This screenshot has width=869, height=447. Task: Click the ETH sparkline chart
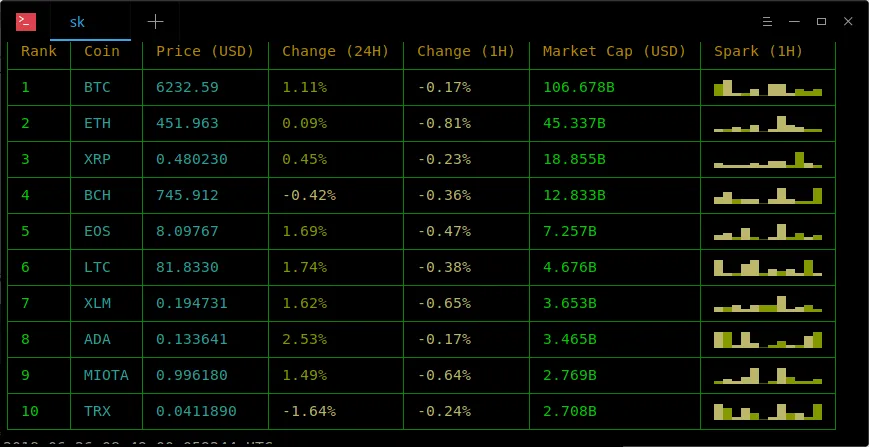pos(768,124)
